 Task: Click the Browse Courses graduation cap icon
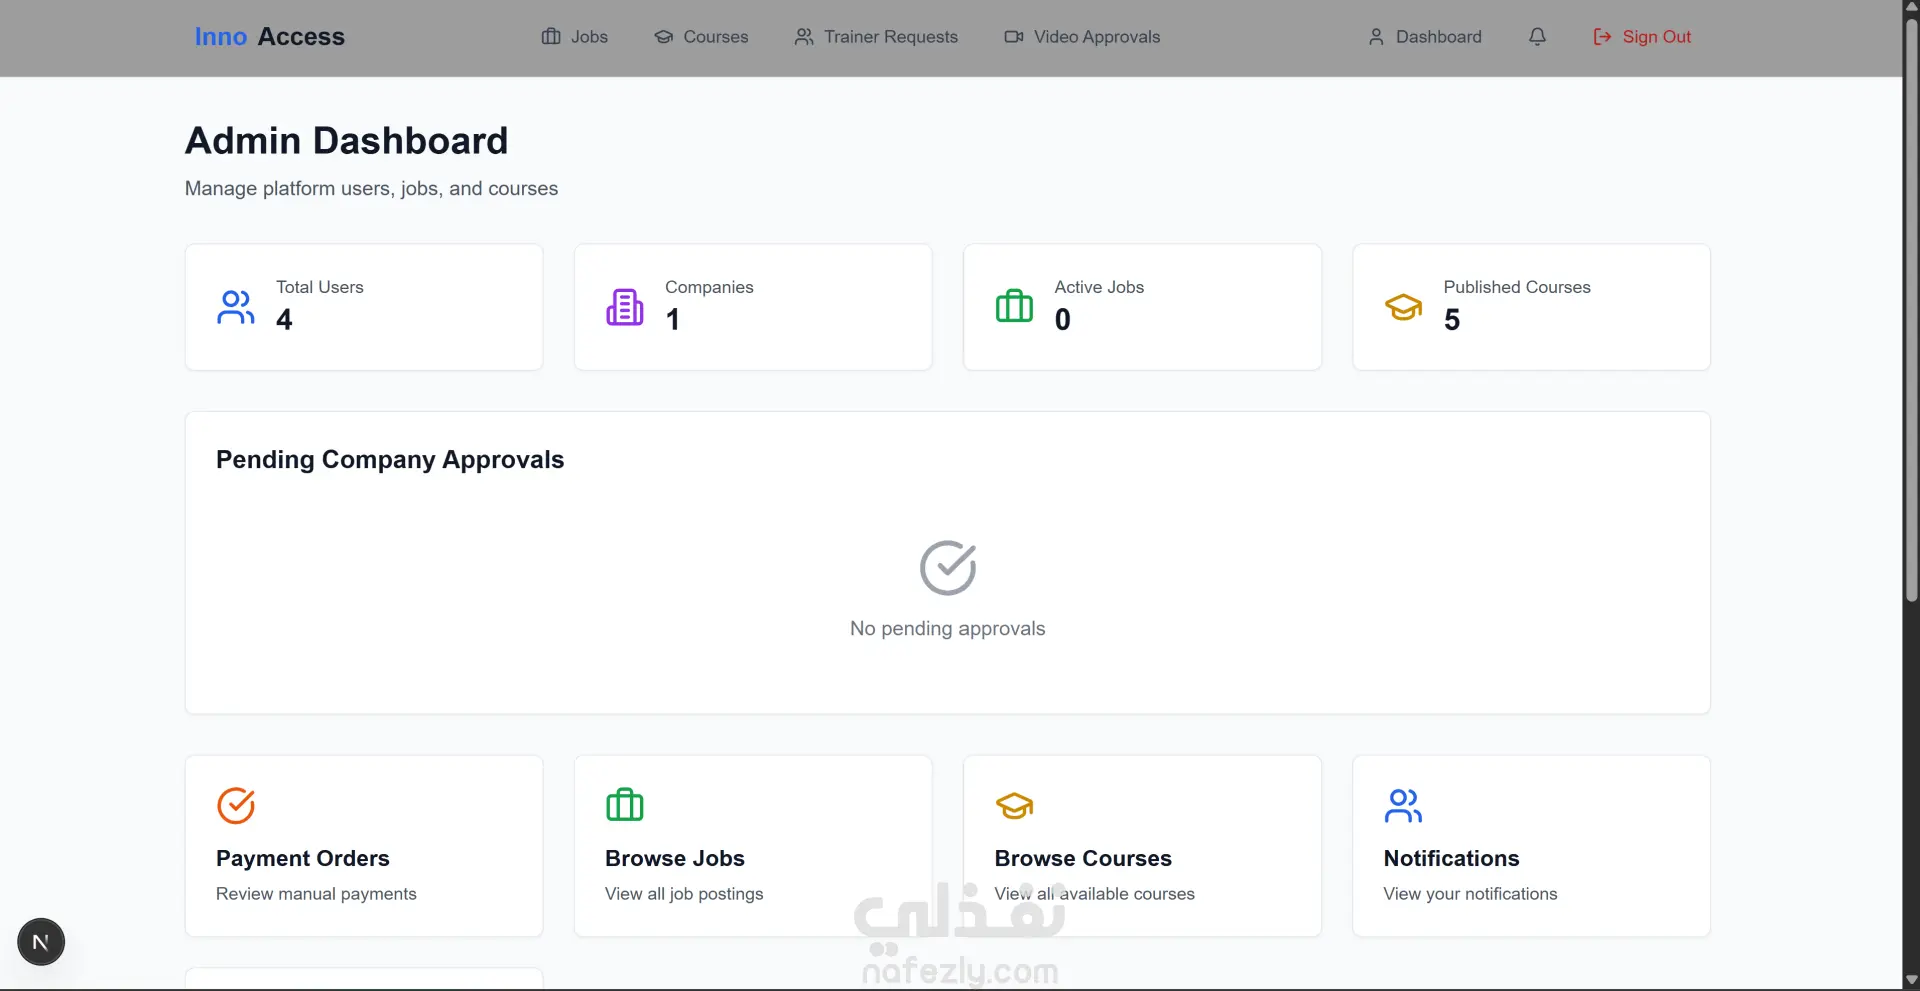[1014, 805]
